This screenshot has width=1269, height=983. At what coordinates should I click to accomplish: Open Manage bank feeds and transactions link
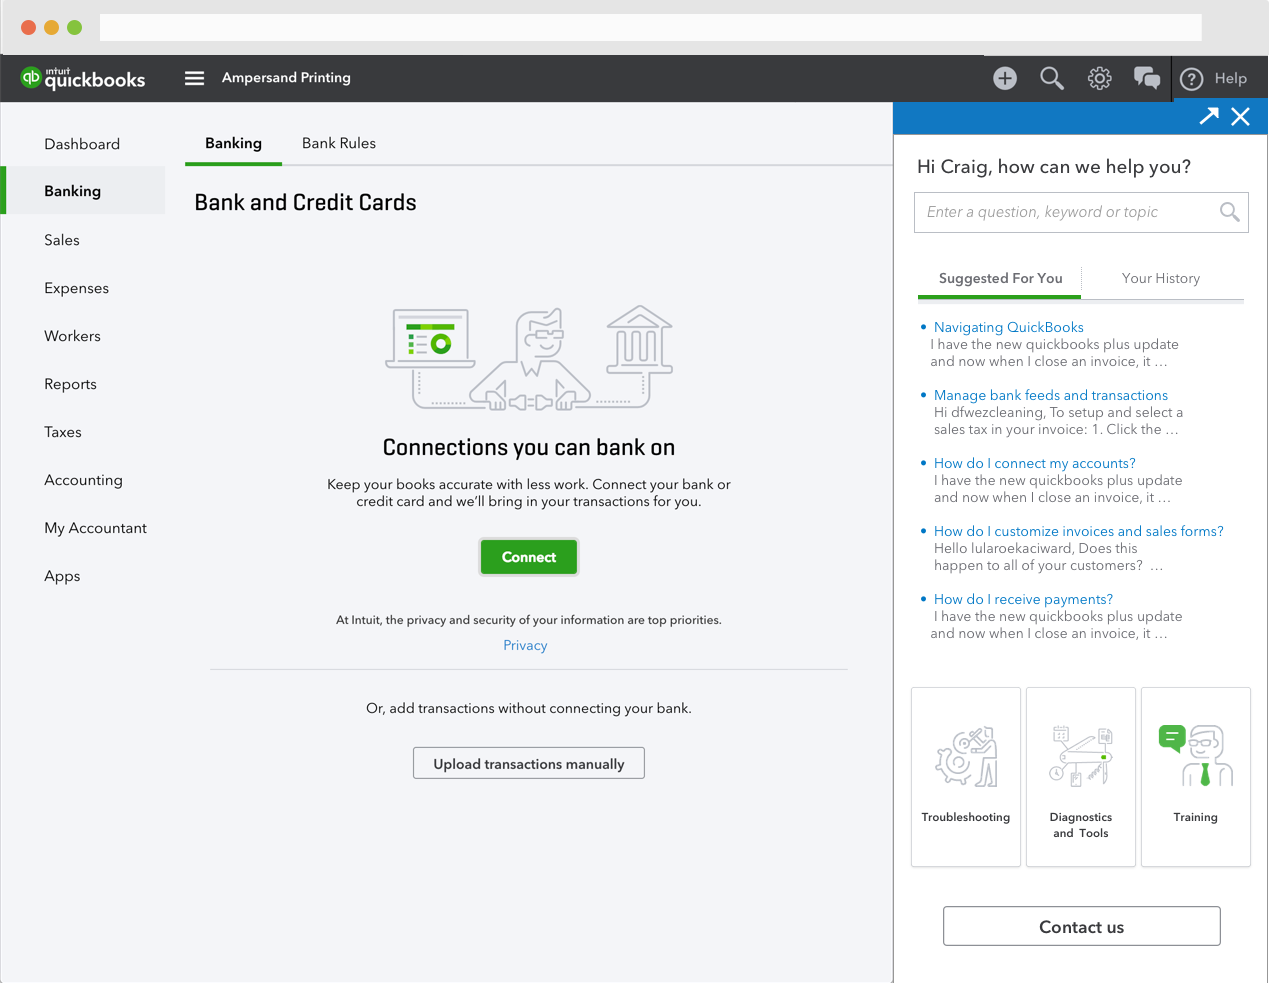1051,395
